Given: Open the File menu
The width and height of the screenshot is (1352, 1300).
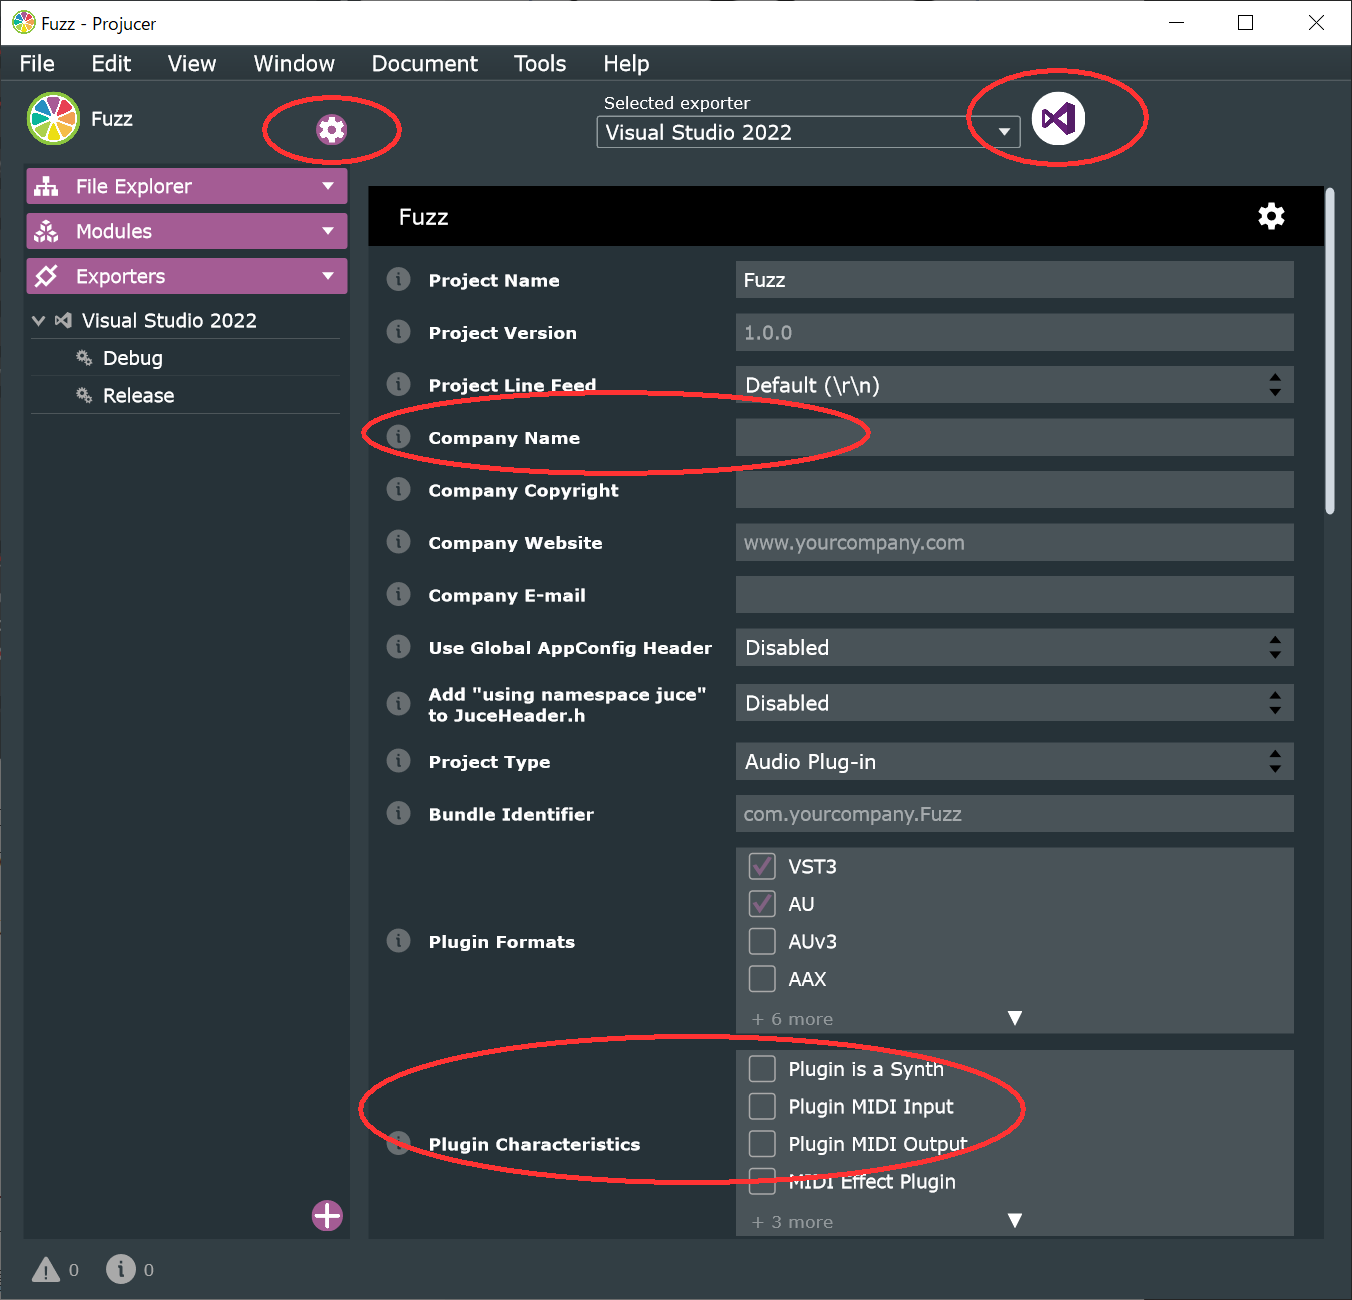Looking at the screenshot, I should click(x=37, y=63).
